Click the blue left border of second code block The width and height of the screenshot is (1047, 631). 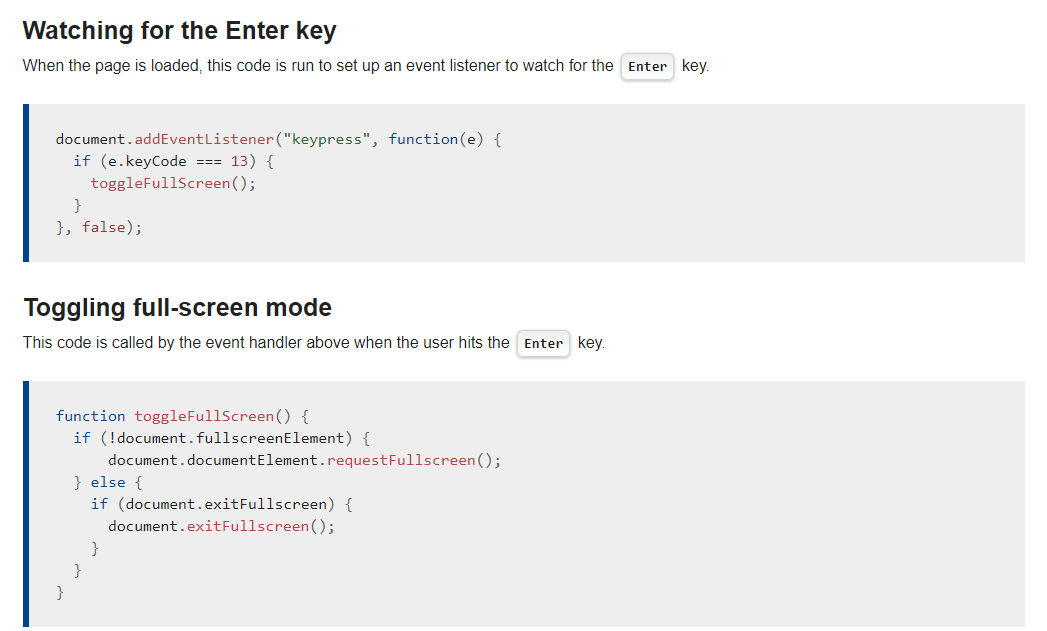pos(26,504)
